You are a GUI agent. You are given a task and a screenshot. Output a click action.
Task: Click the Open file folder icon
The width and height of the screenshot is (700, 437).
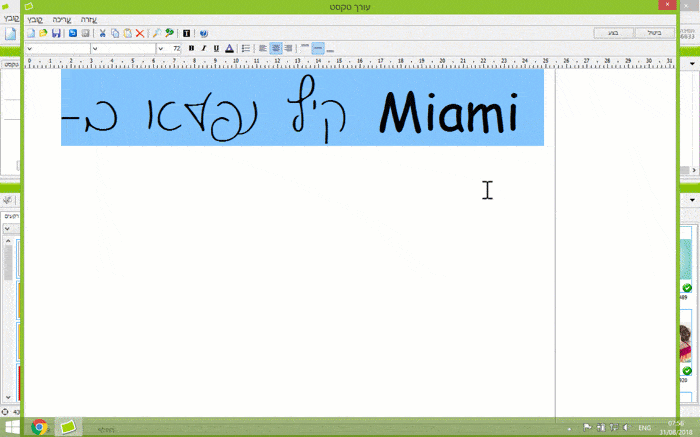pos(43,33)
